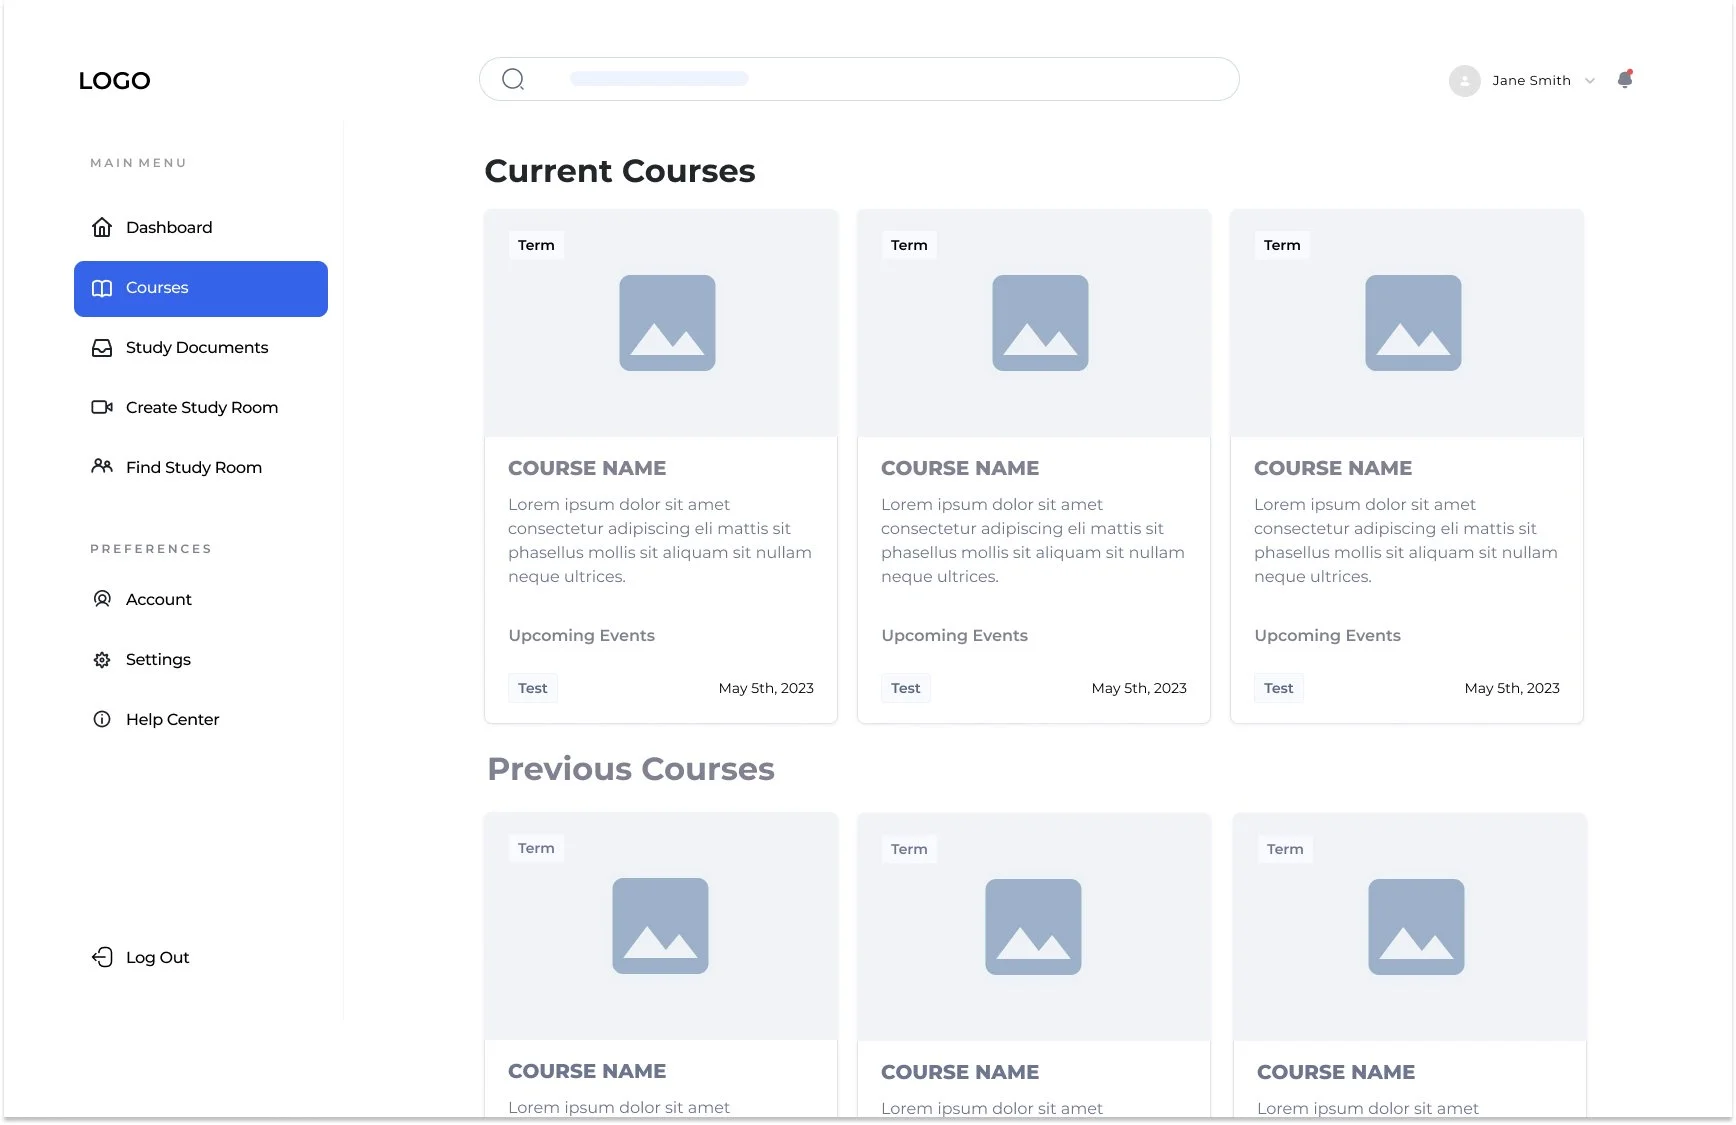Open the Study Documents inbox icon
This screenshot has height=1125, width=1736.
[102, 347]
